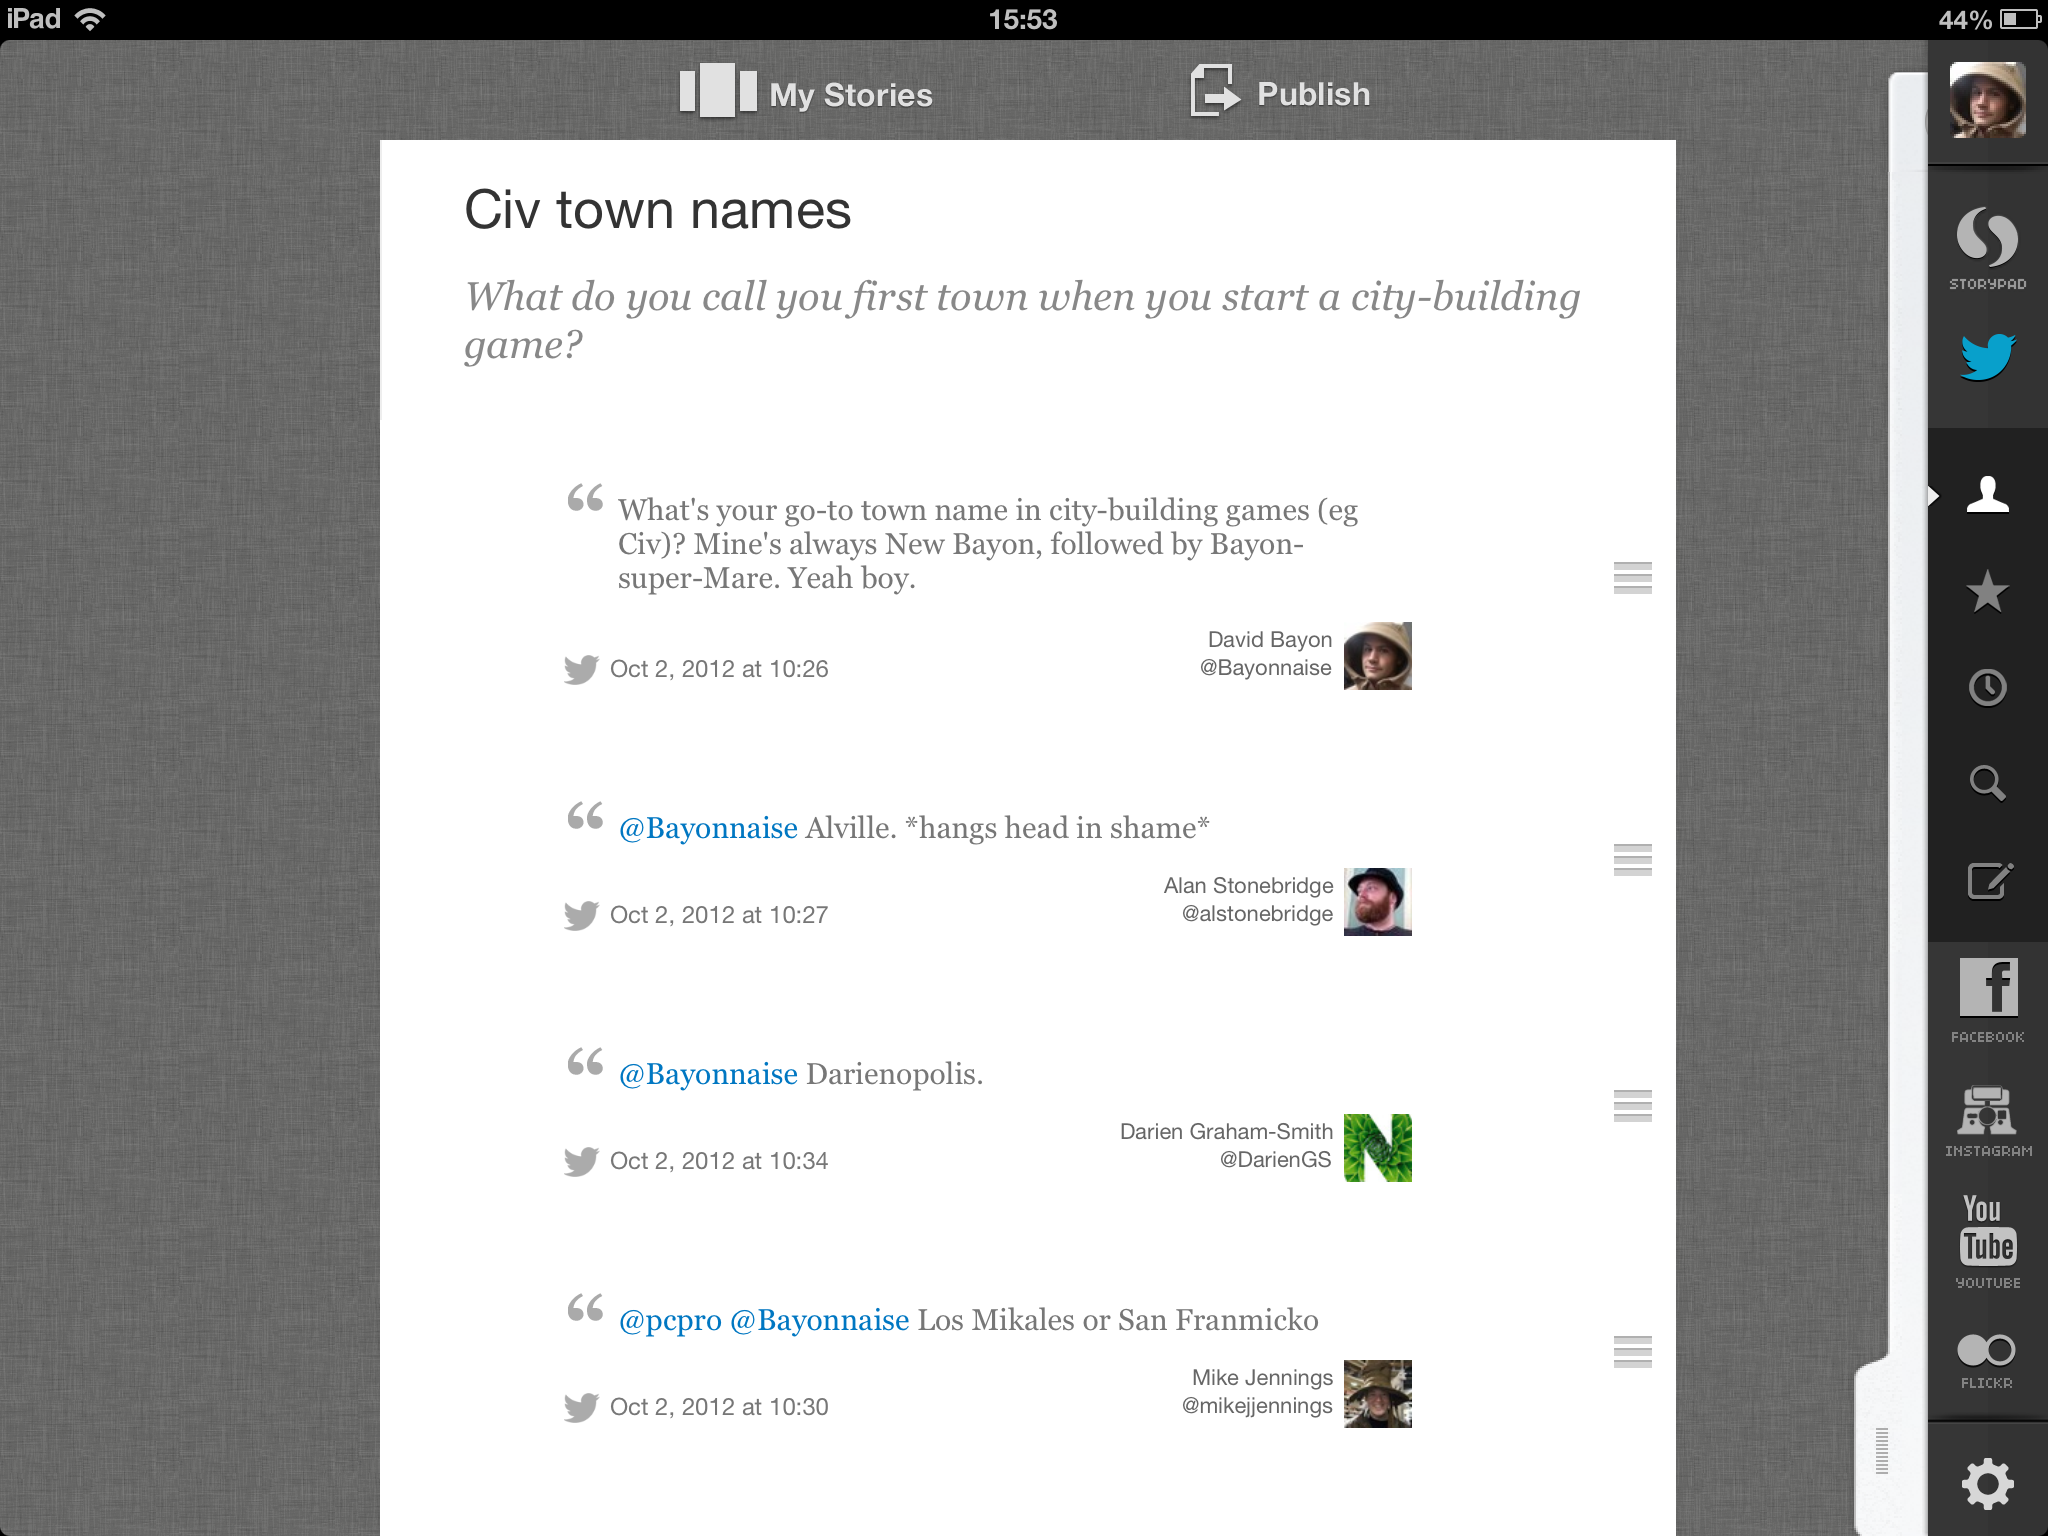The width and height of the screenshot is (2048, 1536).
Task: Open the compose tweet icon
Action: point(1986,881)
